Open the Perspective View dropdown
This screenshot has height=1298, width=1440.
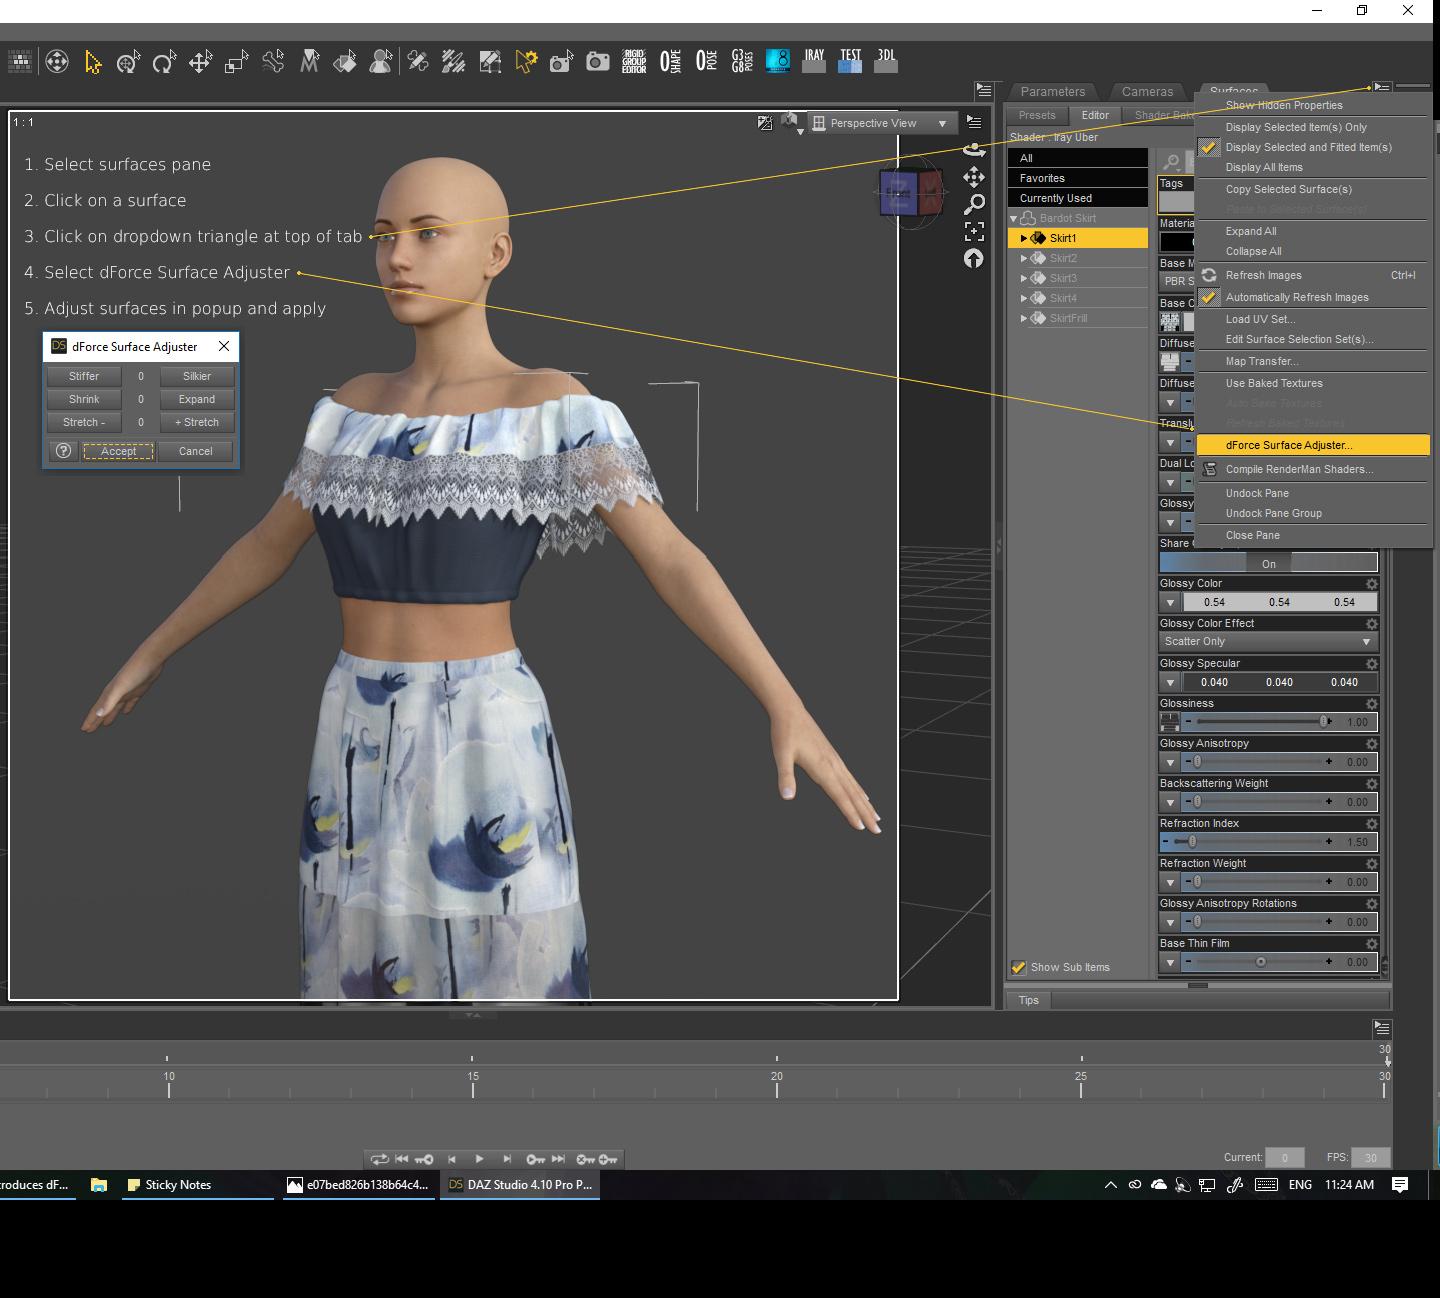[880, 123]
